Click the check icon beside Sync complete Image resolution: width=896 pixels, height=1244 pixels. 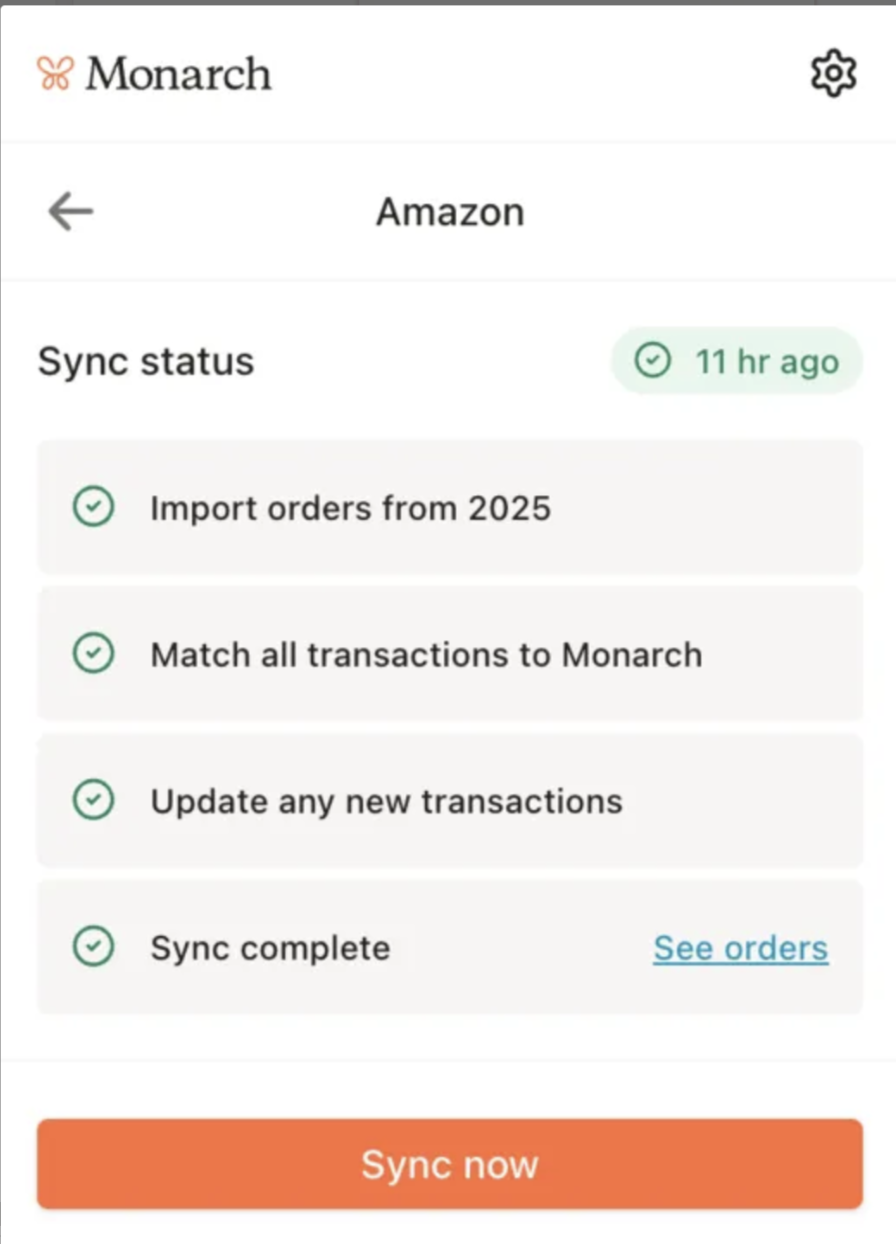pyautogui.click(x=94, y=947)
